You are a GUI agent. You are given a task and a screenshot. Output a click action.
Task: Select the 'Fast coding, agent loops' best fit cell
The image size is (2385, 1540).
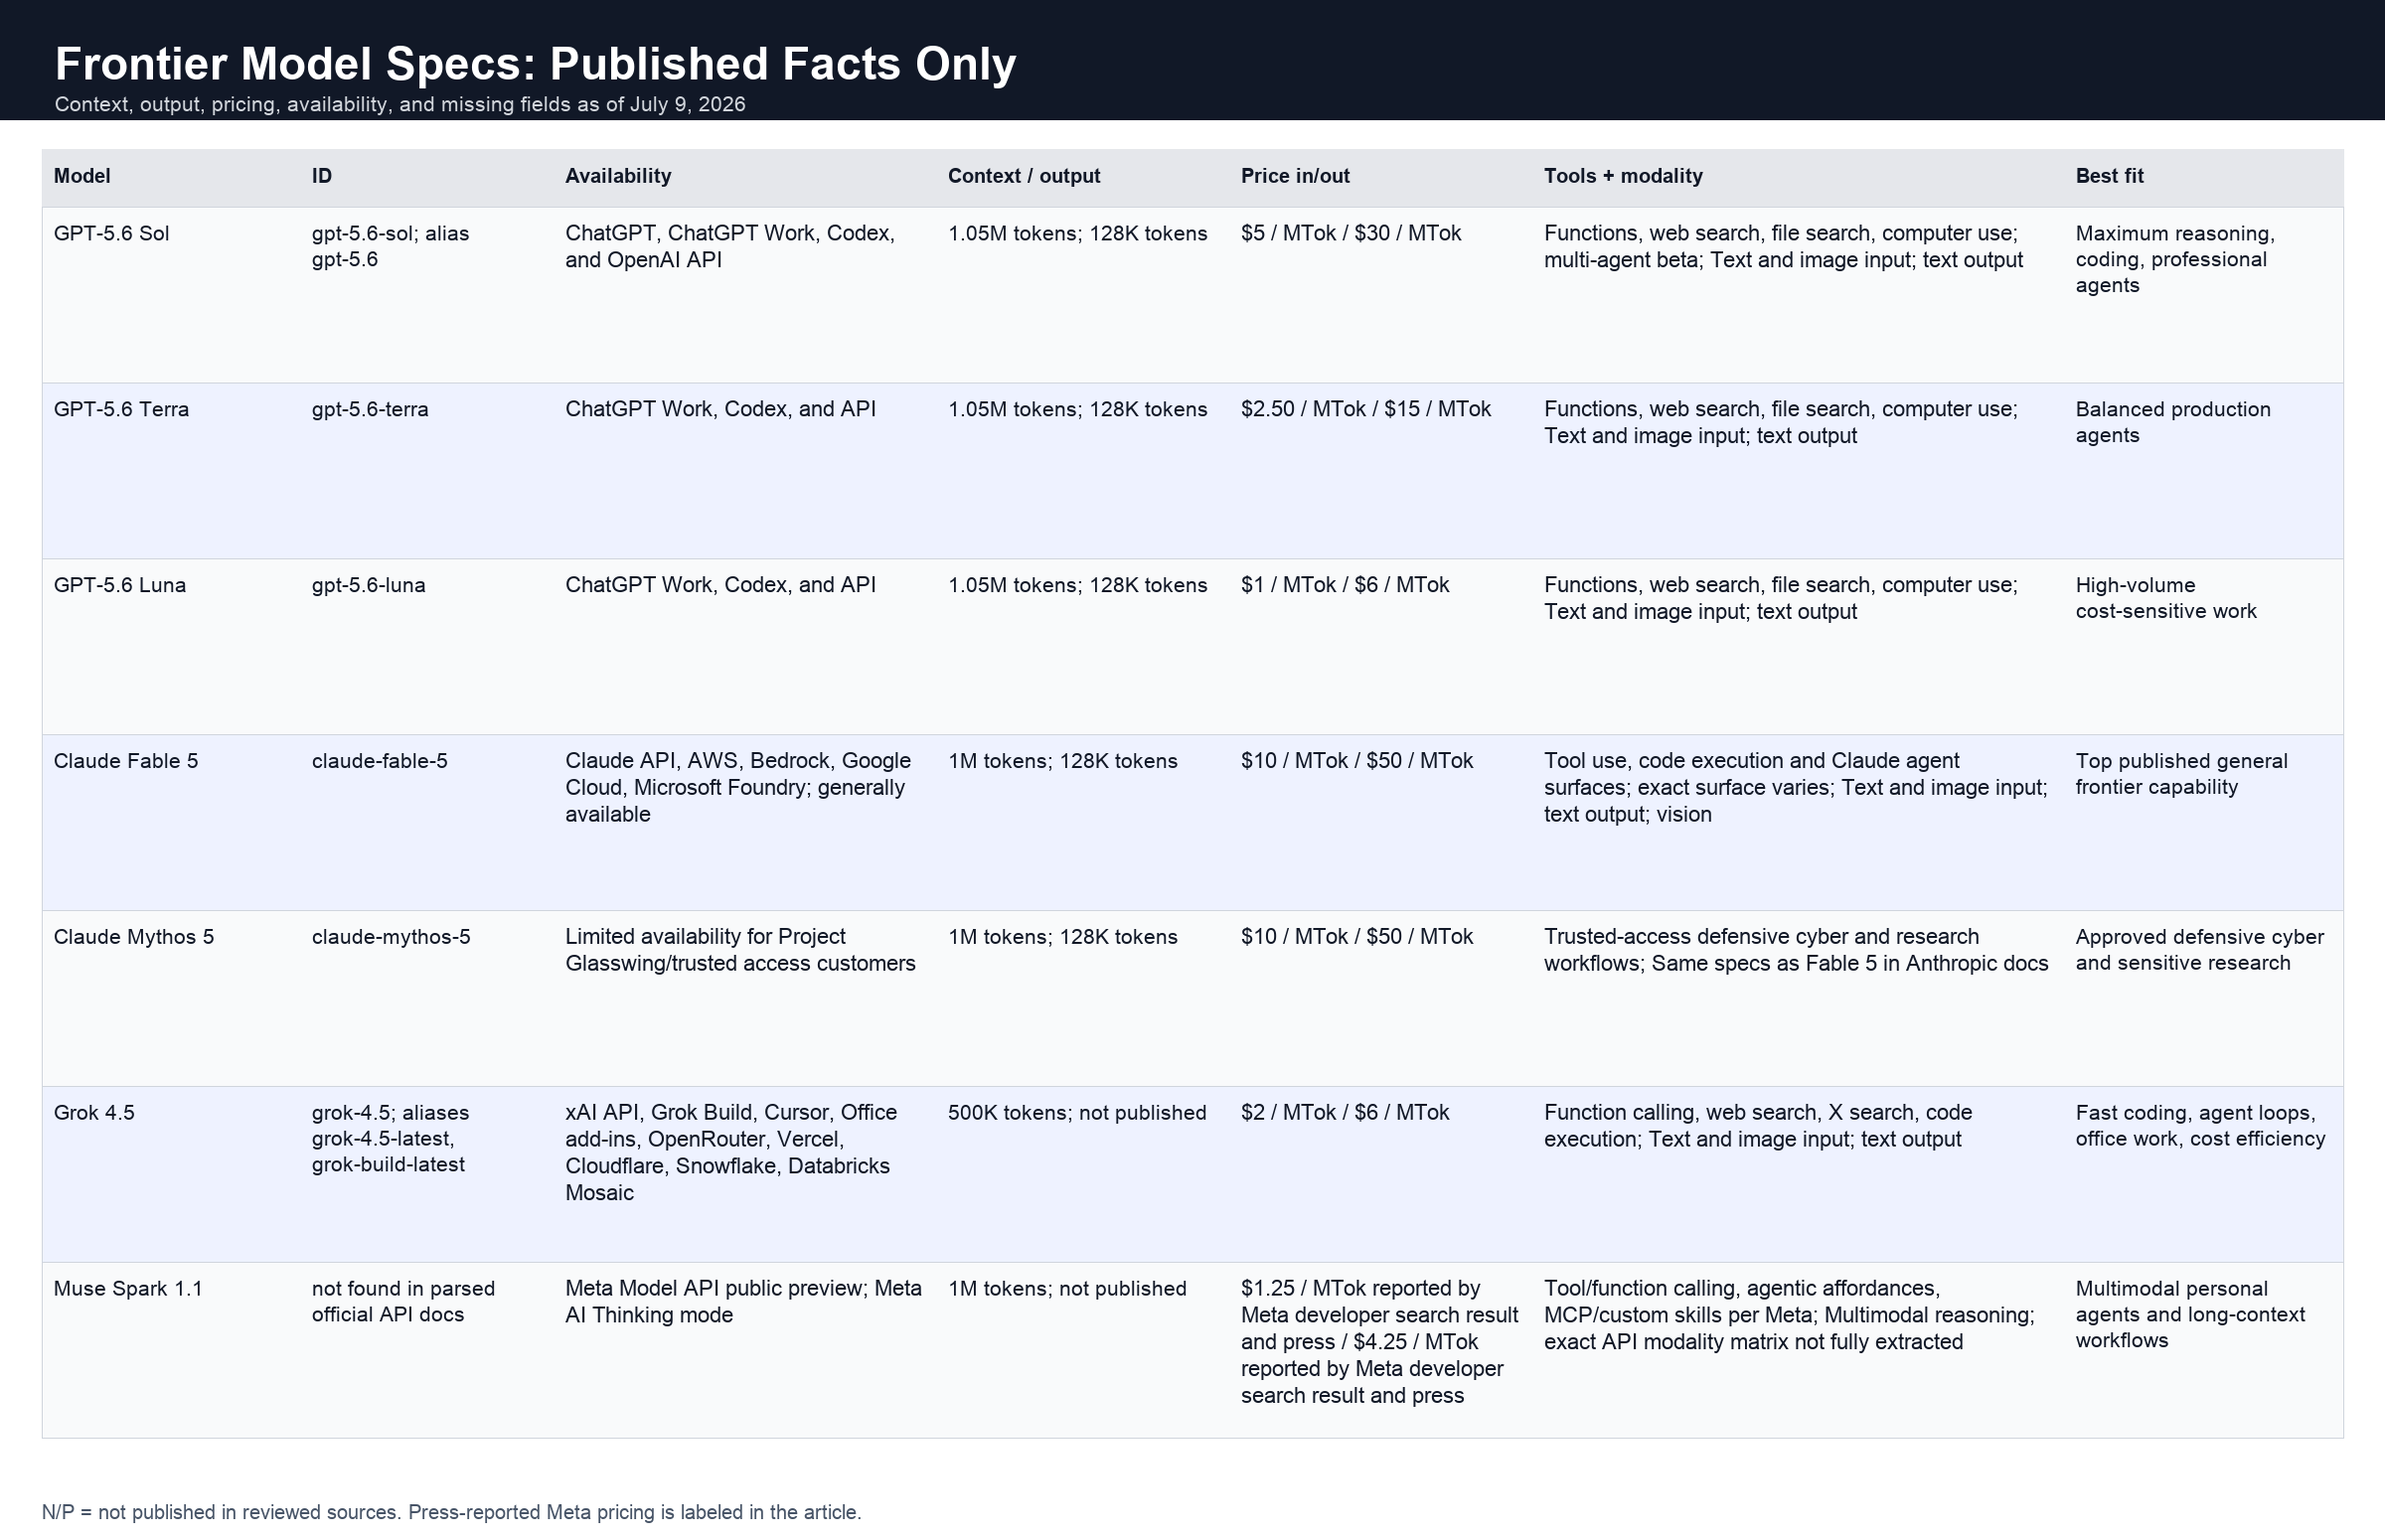pyautogui.click(x=2200, y=1127)
